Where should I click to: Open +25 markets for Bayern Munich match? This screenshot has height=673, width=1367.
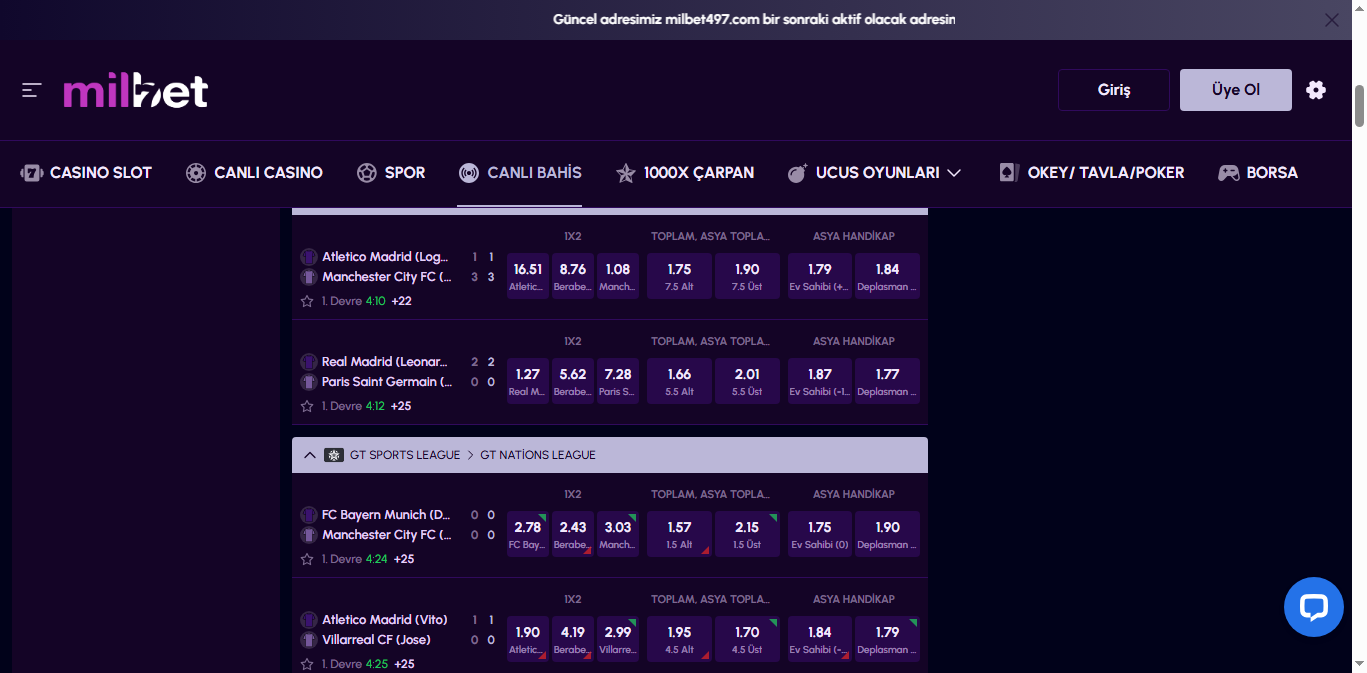404,559
